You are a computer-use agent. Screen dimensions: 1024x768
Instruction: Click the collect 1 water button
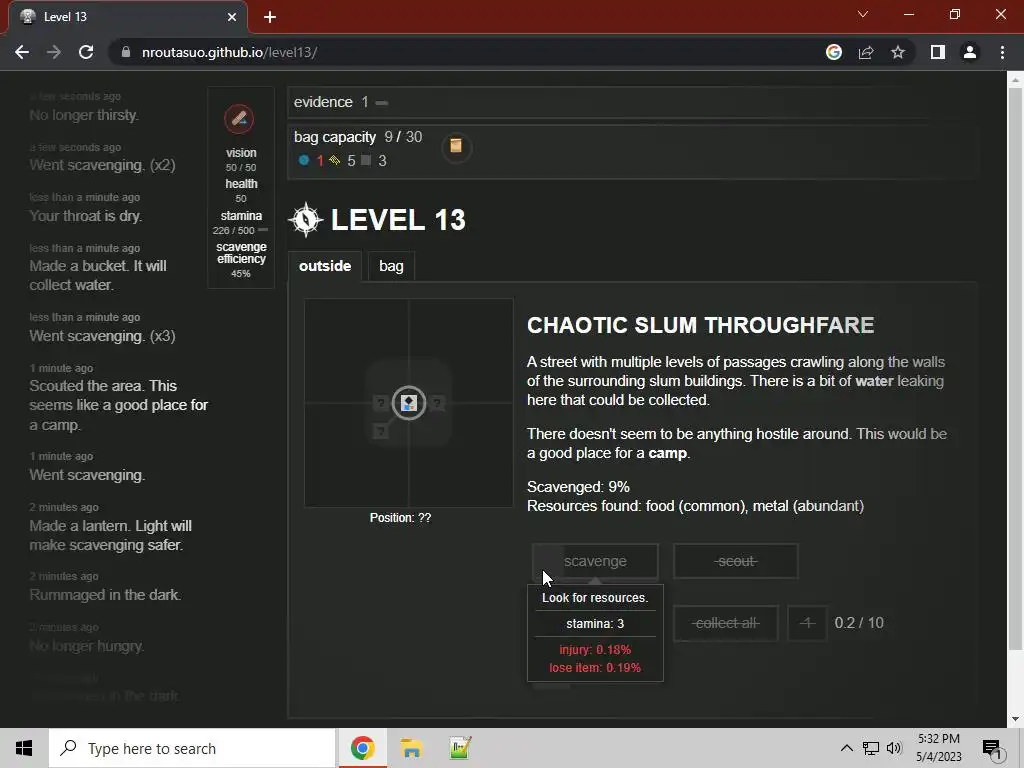[807, 623]
